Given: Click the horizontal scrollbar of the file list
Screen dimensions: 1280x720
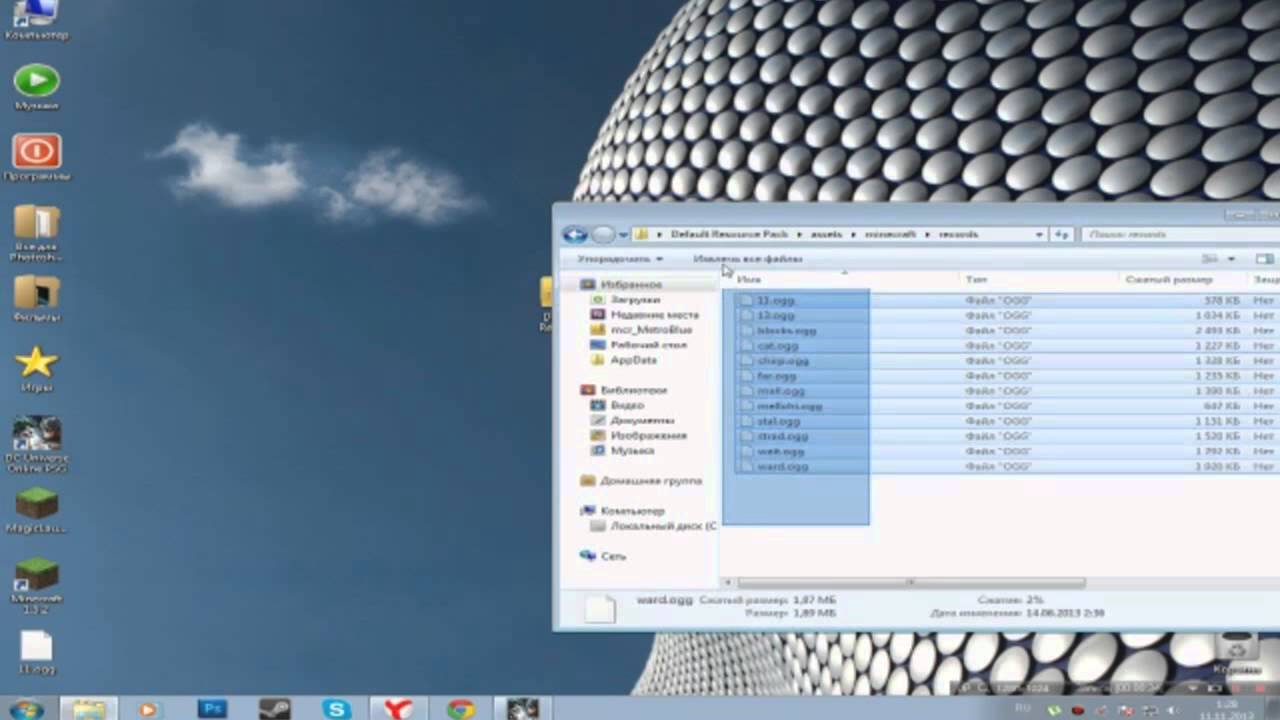Looking at the screenshot, I should click(x=910, y=582).
